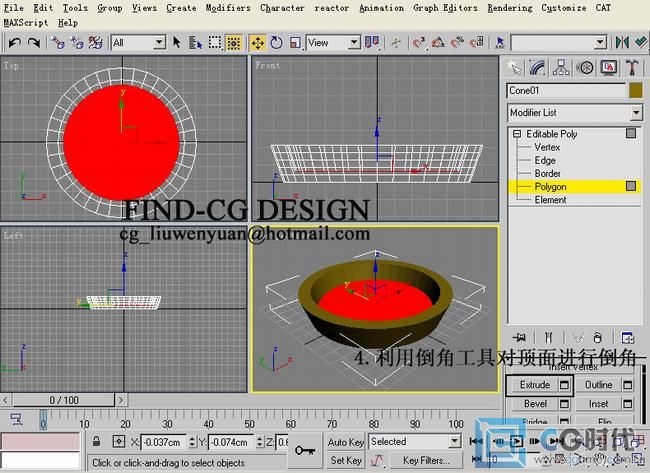Toggle the 3D Snaps magnet icon
This screenshot has width=650, height=473.
click(419, 42)
